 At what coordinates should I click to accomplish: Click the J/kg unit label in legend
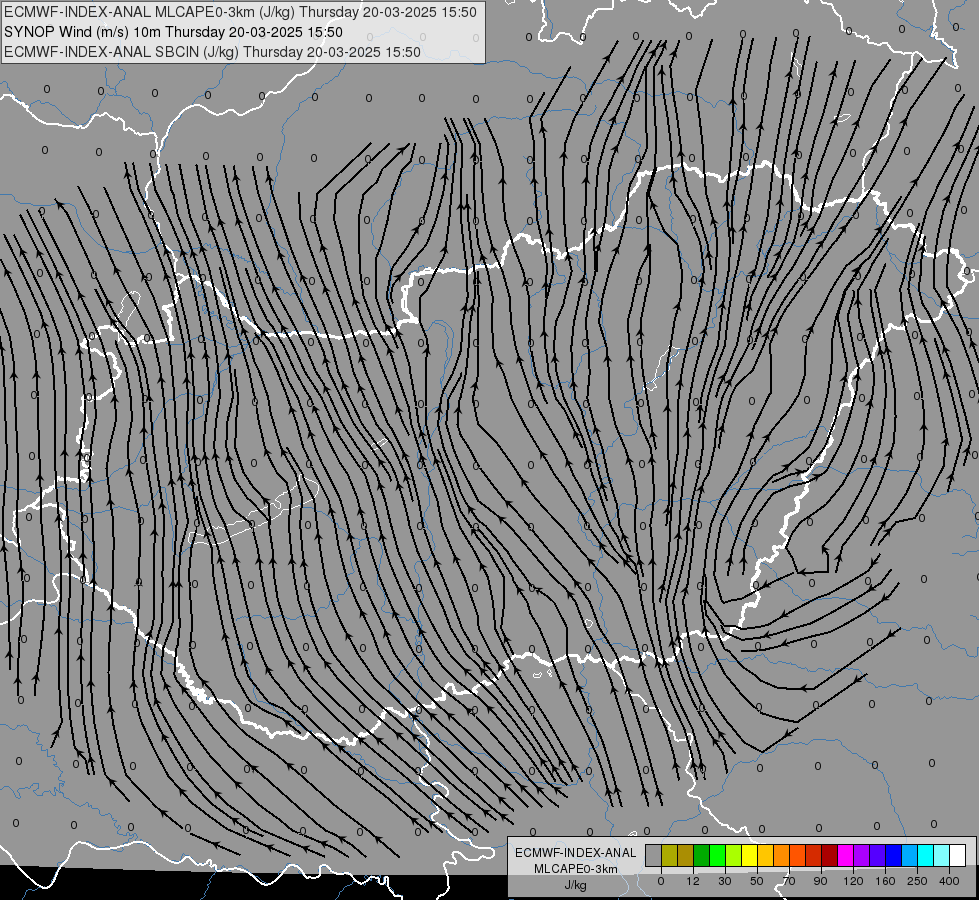pos(576,885)
